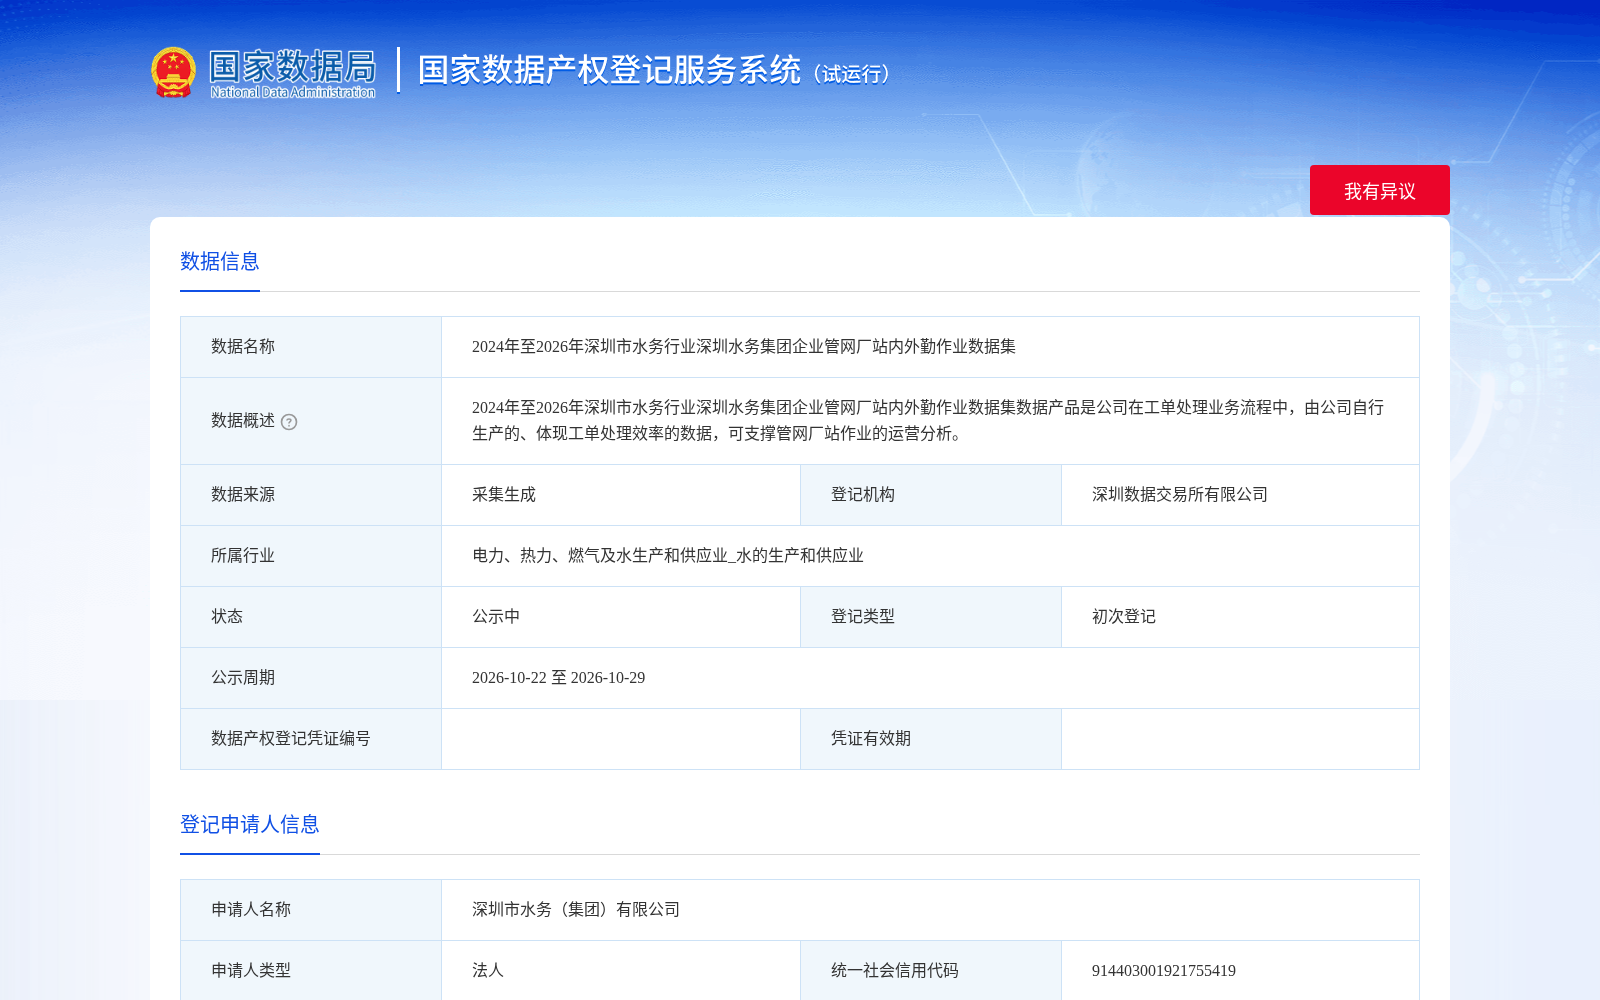Click the 国家数据局 logo text
Viewport: 1600px width, 1000px height.
point(292,72)
